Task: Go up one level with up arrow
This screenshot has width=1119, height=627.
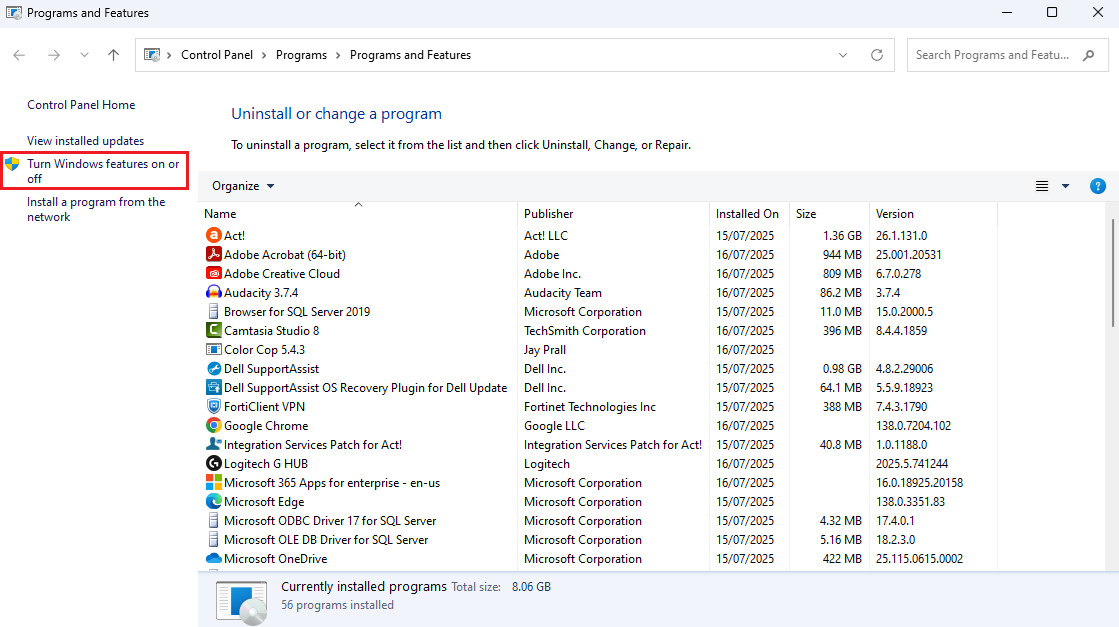Action: [113, 55]
